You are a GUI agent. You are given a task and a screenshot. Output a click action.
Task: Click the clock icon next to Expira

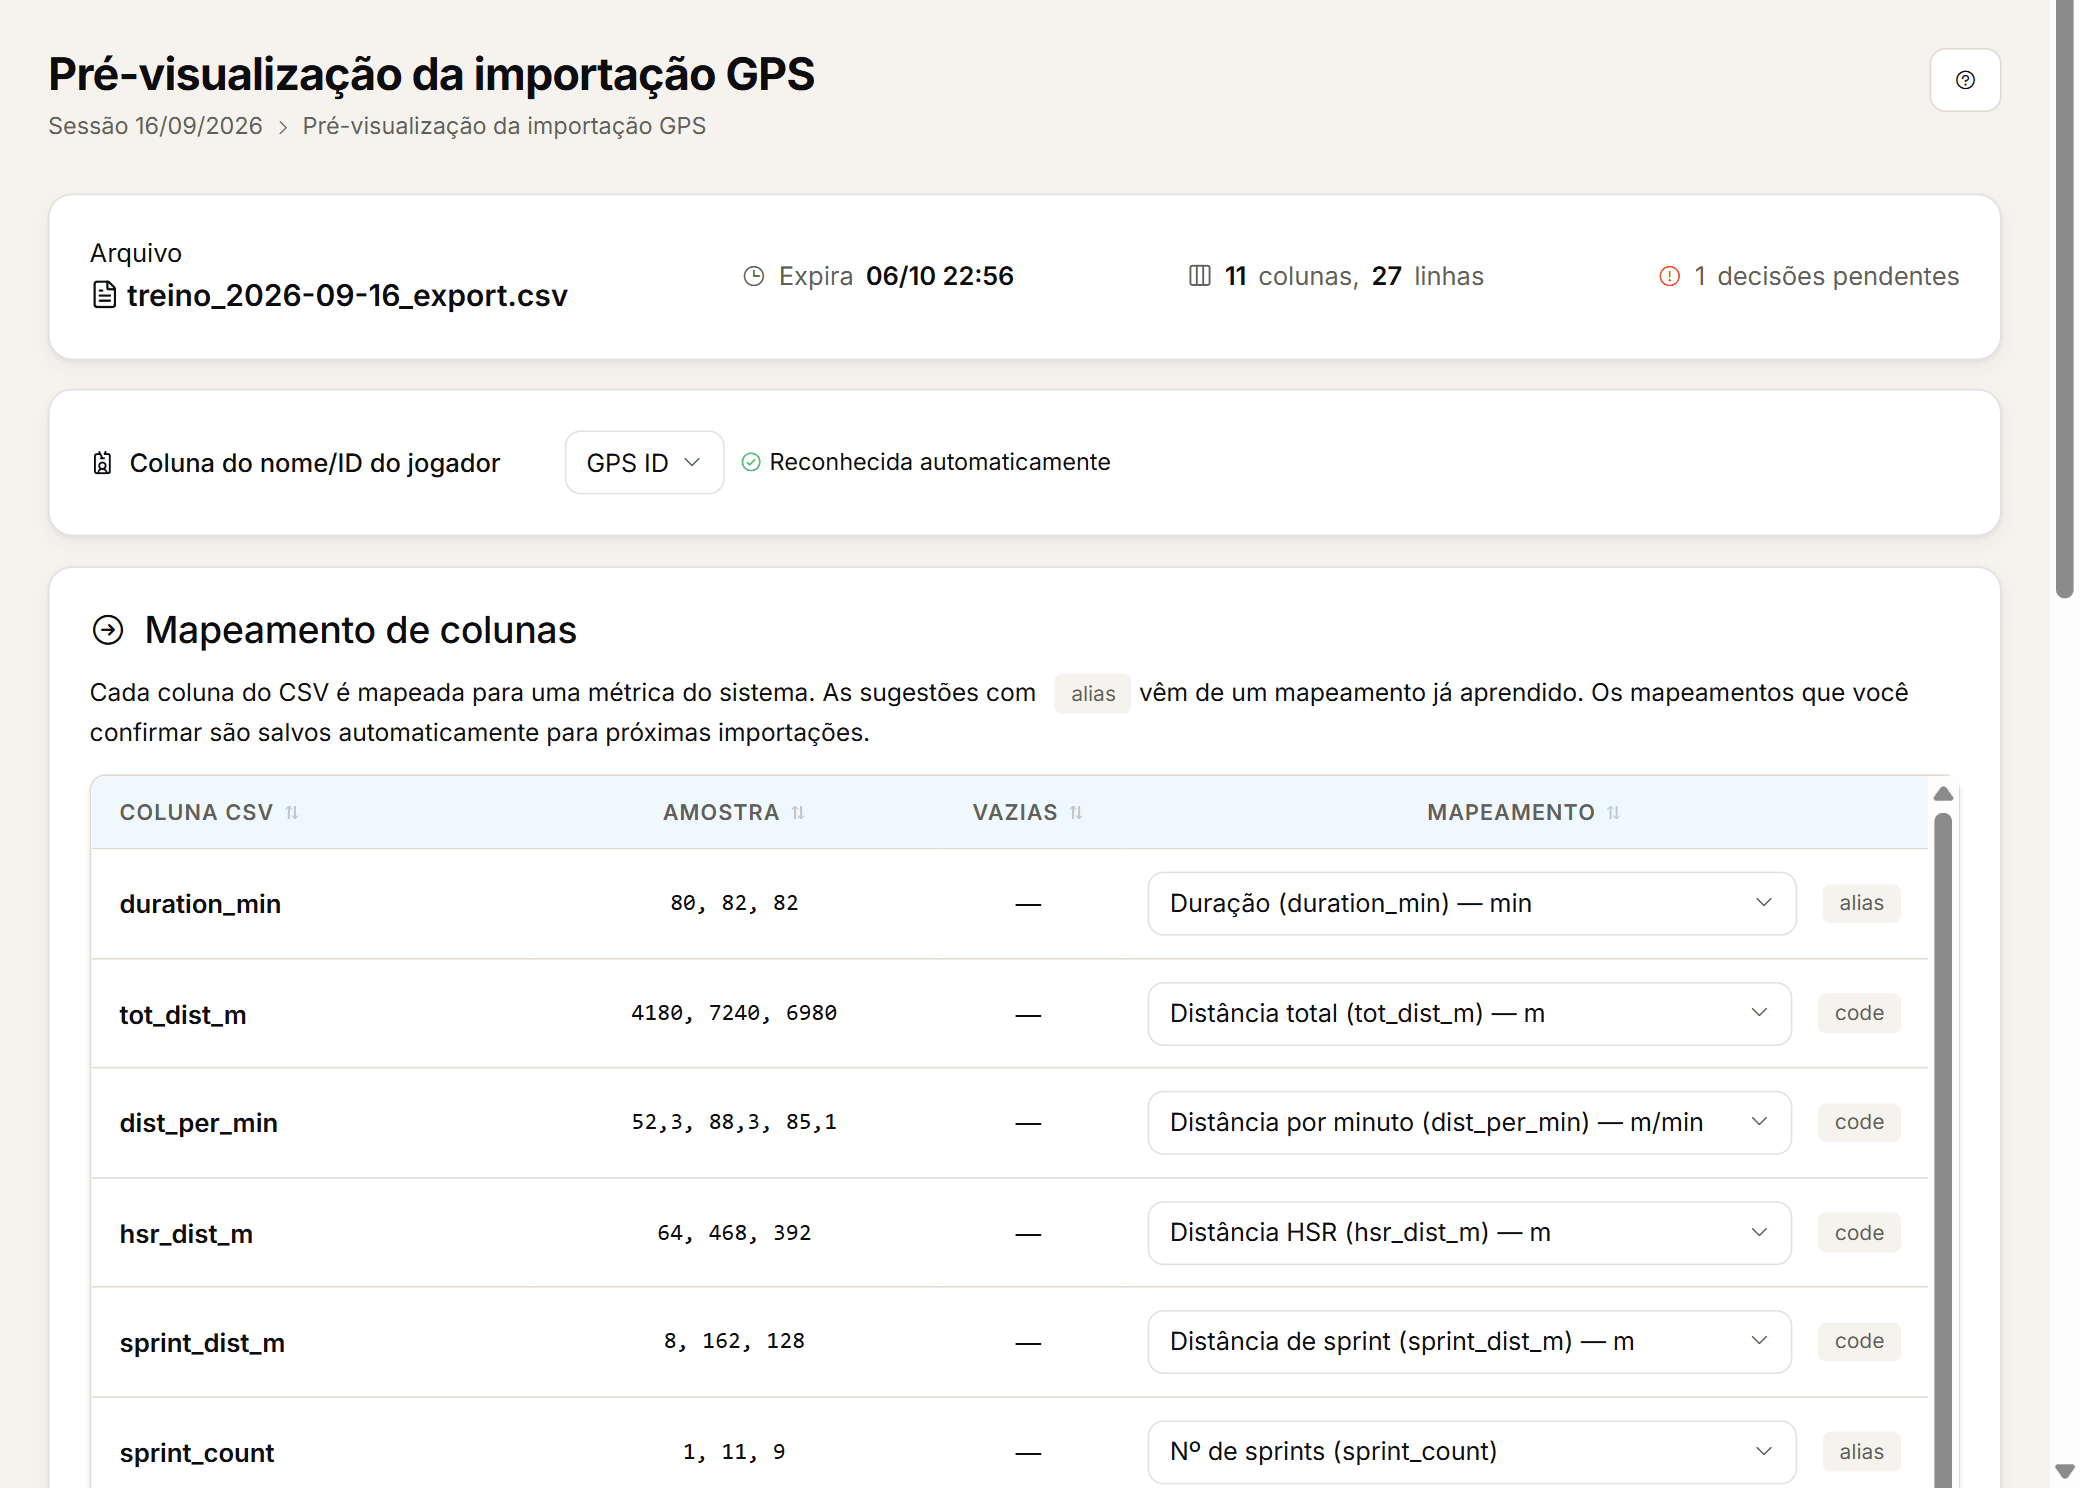754,276
